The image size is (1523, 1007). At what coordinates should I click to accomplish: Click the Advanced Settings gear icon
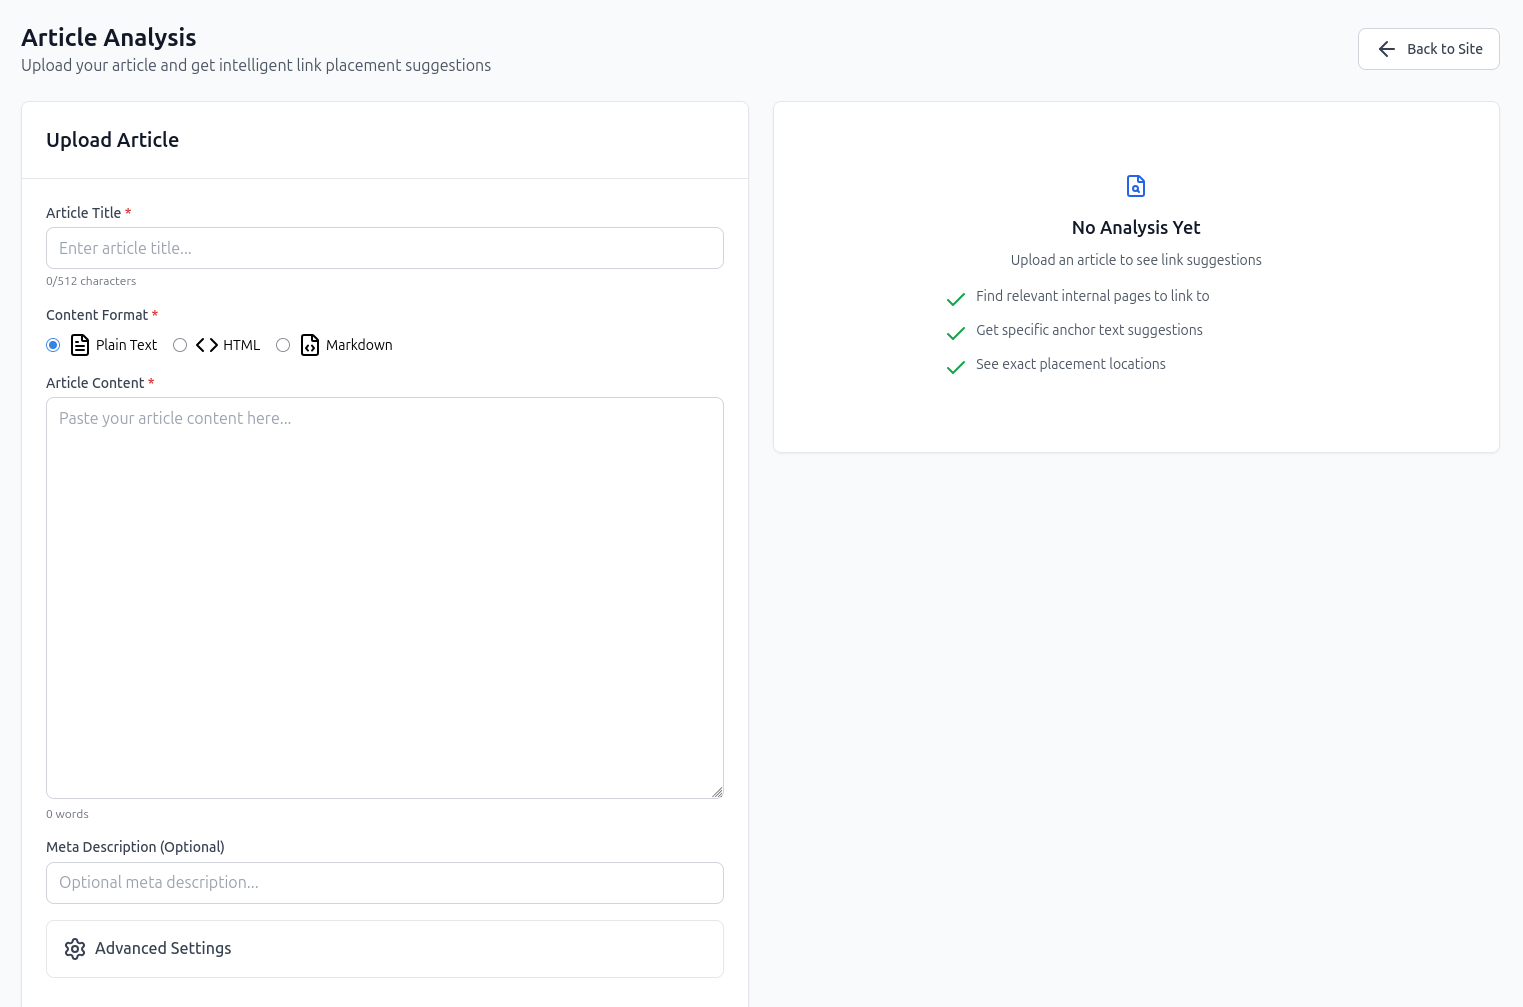(x=75, y=949)
